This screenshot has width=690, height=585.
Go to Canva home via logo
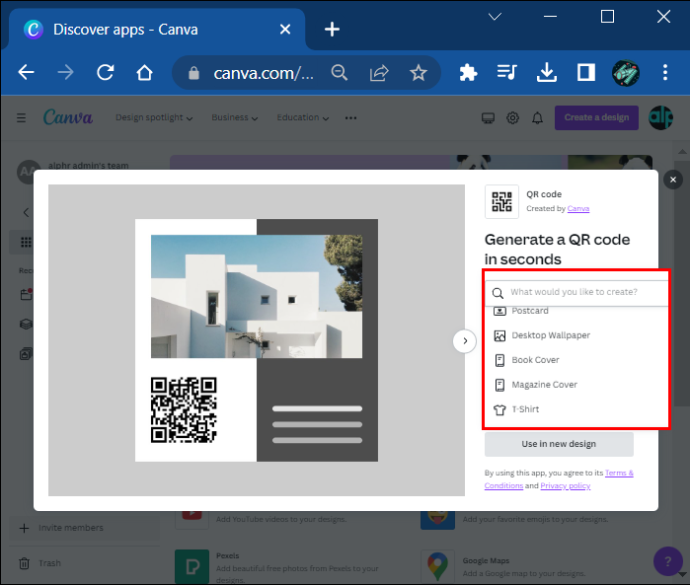(x=68, y=118)
